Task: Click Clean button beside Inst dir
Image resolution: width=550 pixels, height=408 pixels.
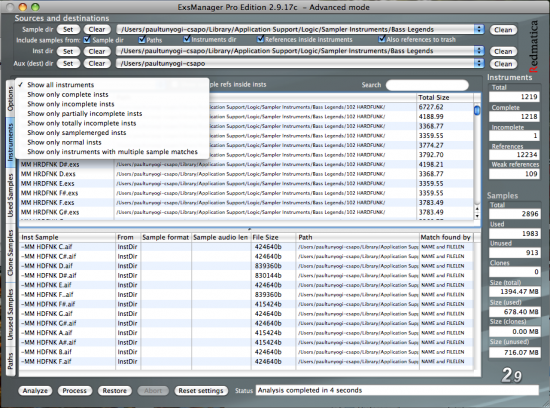Action: (503, 52)
